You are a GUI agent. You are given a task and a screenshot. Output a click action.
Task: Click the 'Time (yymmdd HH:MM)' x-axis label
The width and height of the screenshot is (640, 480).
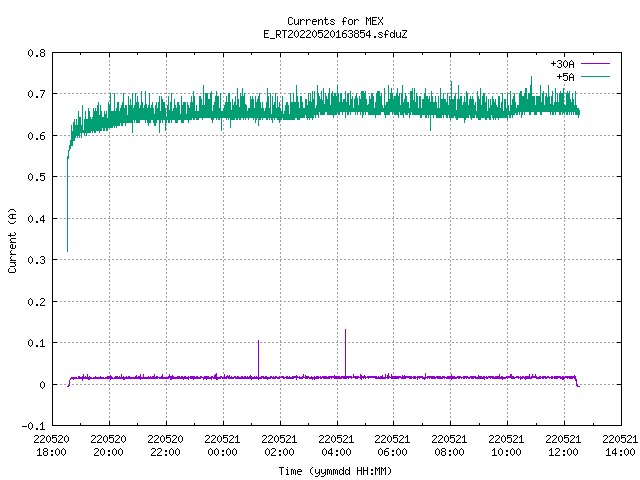[x=335, y=471]
